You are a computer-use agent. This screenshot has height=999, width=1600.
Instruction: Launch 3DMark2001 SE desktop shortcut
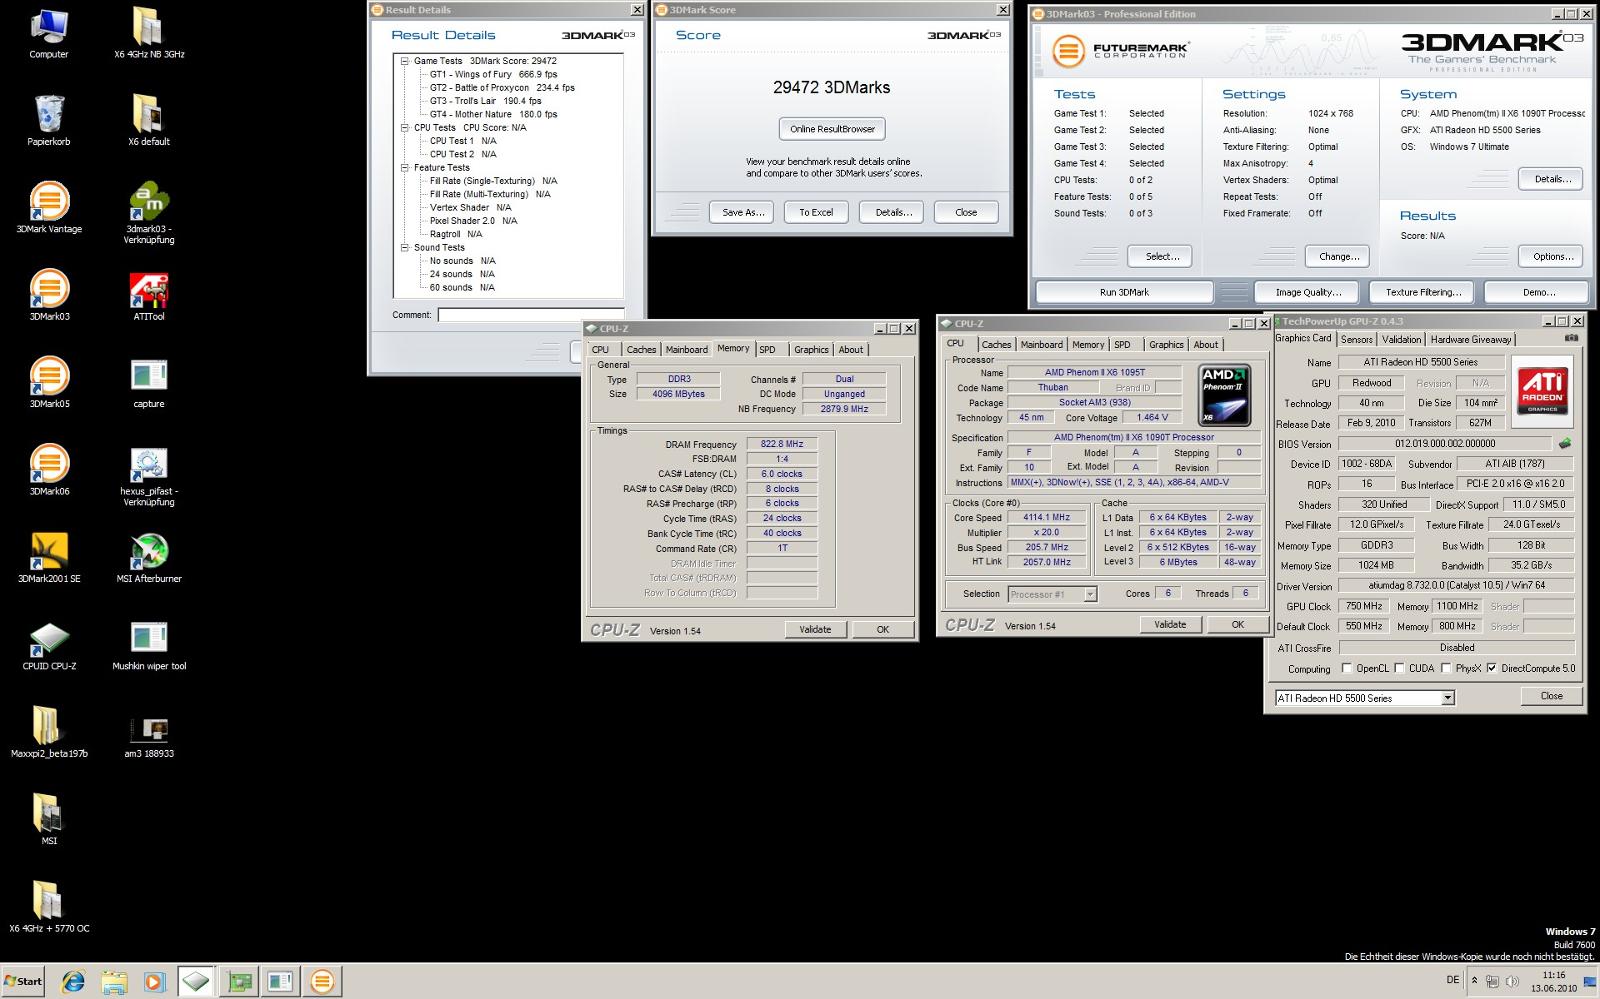[x=48, y=558]
